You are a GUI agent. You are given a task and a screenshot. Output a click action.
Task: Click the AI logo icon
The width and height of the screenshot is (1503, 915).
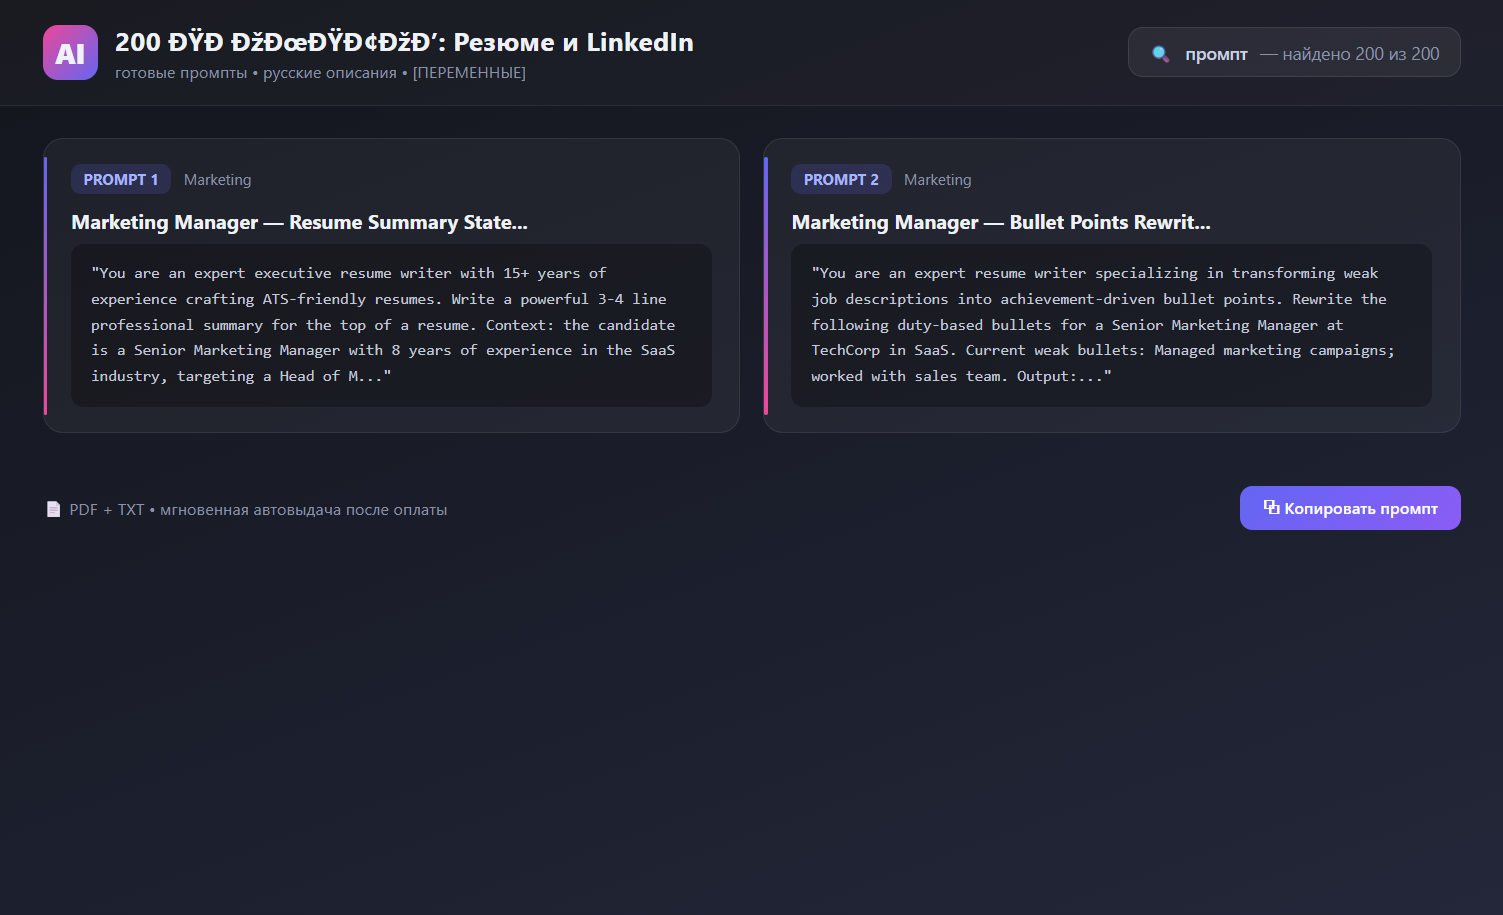[70, 52]
